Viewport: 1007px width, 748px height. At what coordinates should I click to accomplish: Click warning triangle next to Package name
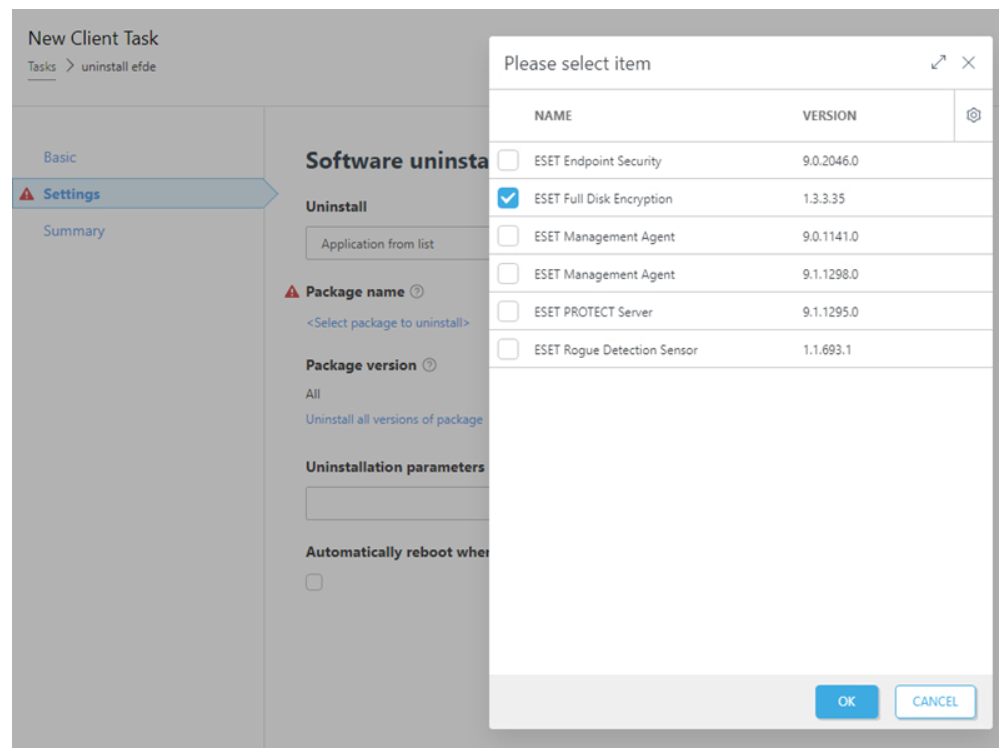coord(292,291)
